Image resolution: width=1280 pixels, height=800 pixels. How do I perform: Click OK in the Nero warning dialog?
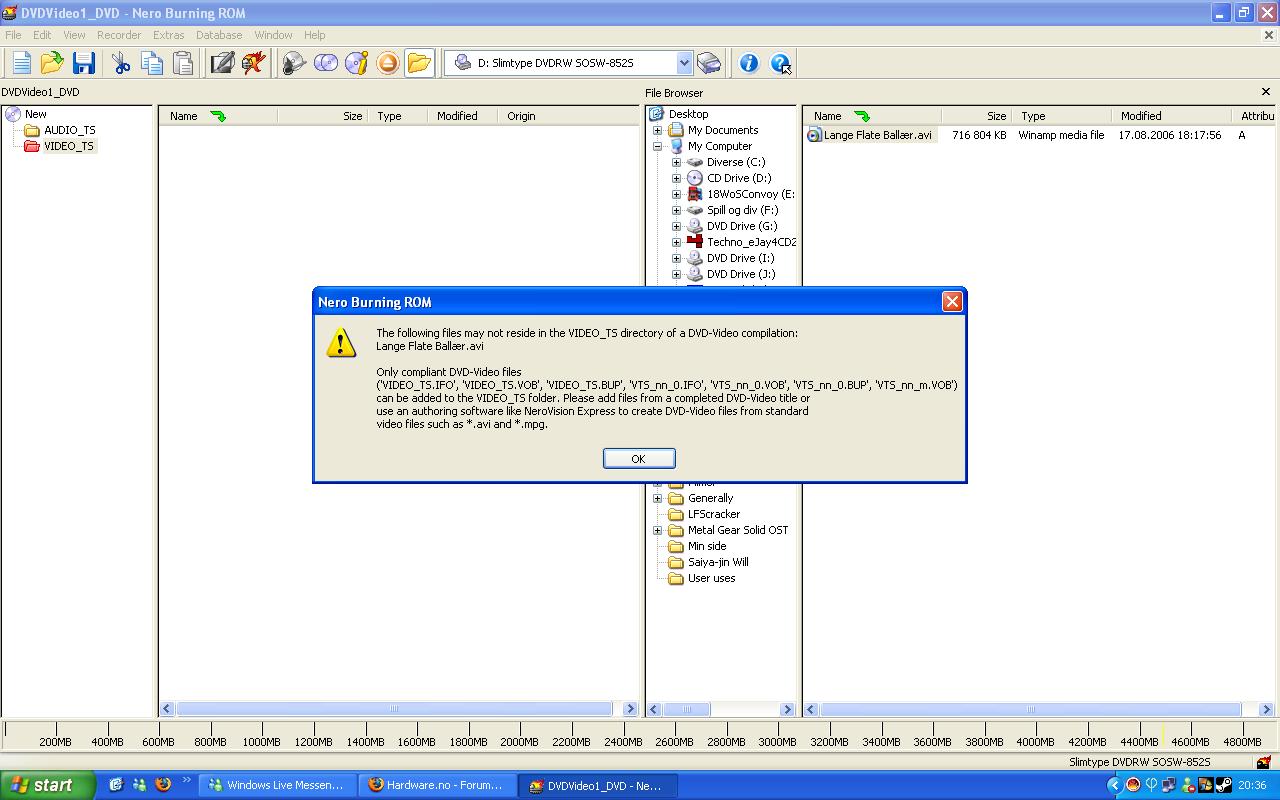(x=639, y=458)
